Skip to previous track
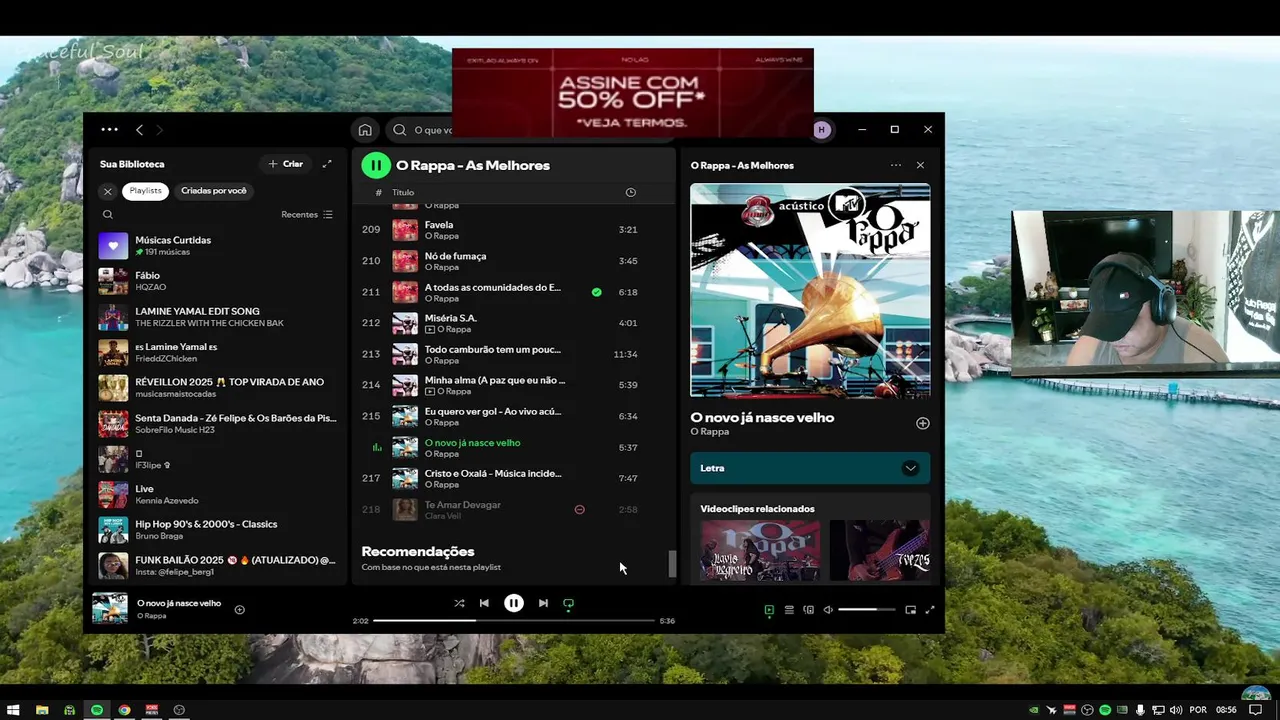The width and height of the screenshot is (1280, 720). point(484,603)
